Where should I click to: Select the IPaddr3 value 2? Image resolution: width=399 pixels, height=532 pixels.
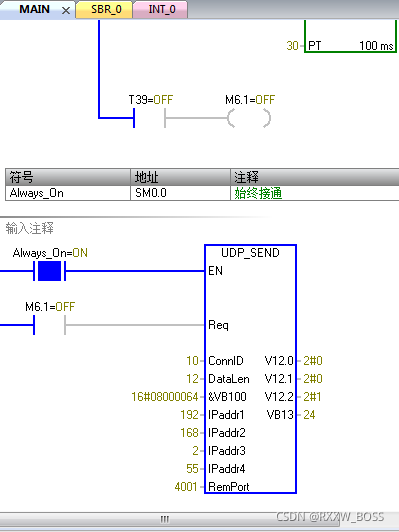point(195,451)
